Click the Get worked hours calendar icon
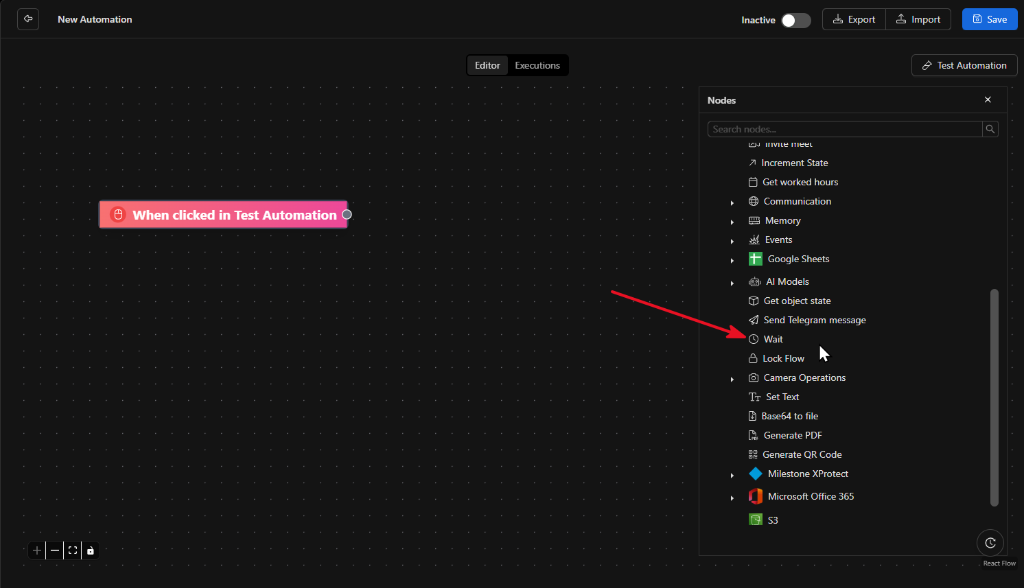This screenshot has height=588, width=1024. (753, 182)
